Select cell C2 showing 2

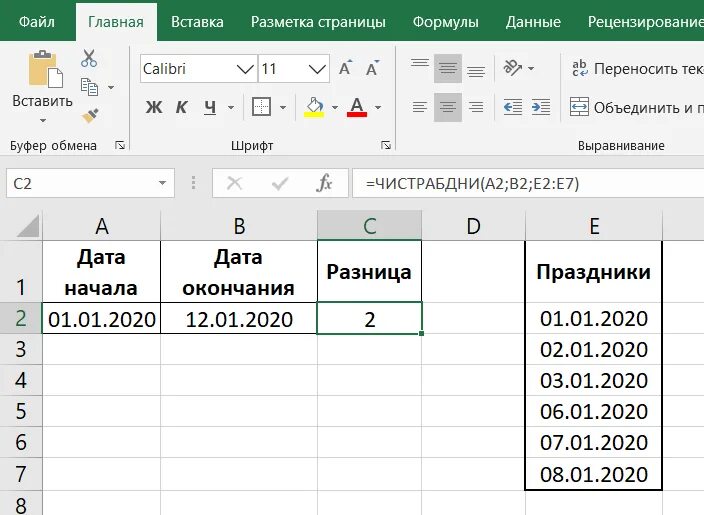pos(369,318)
